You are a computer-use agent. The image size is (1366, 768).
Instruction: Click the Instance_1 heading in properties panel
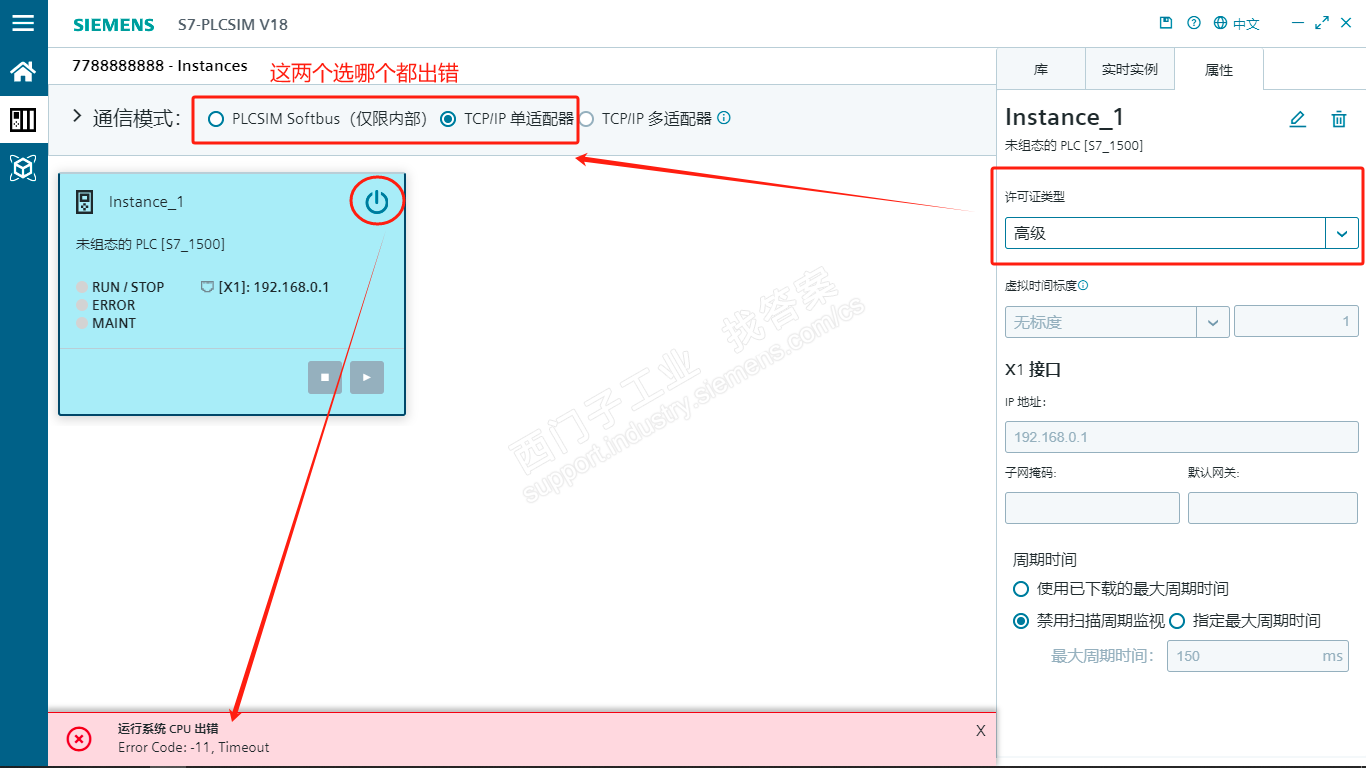coord(1065,117)
